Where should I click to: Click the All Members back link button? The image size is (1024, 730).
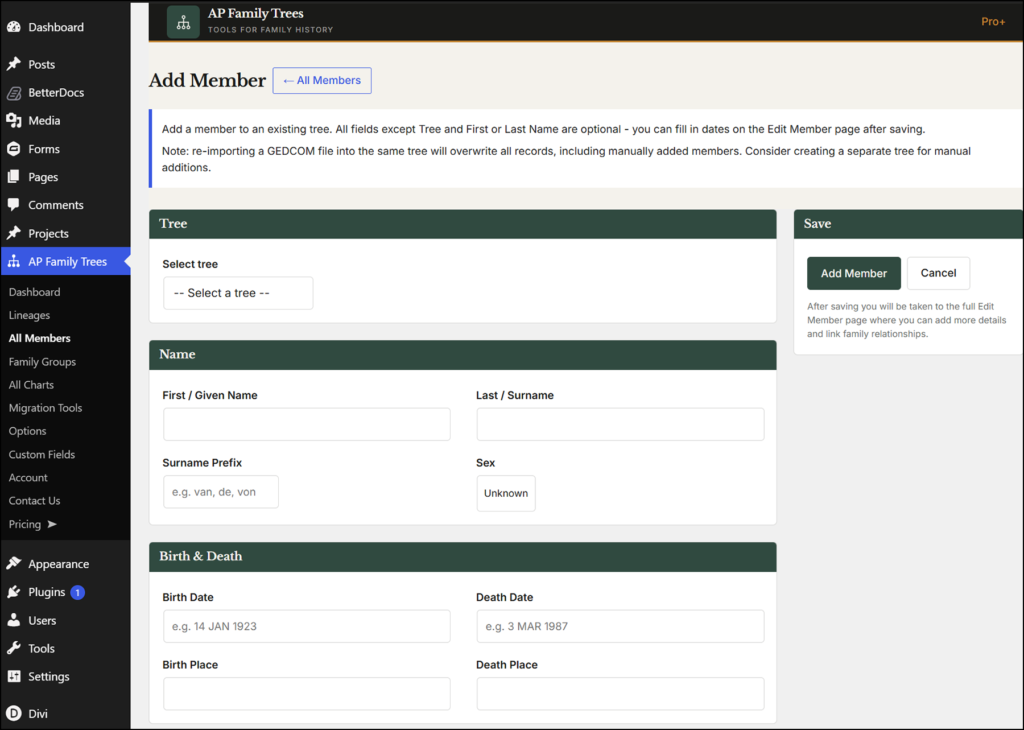click(322, 80)
